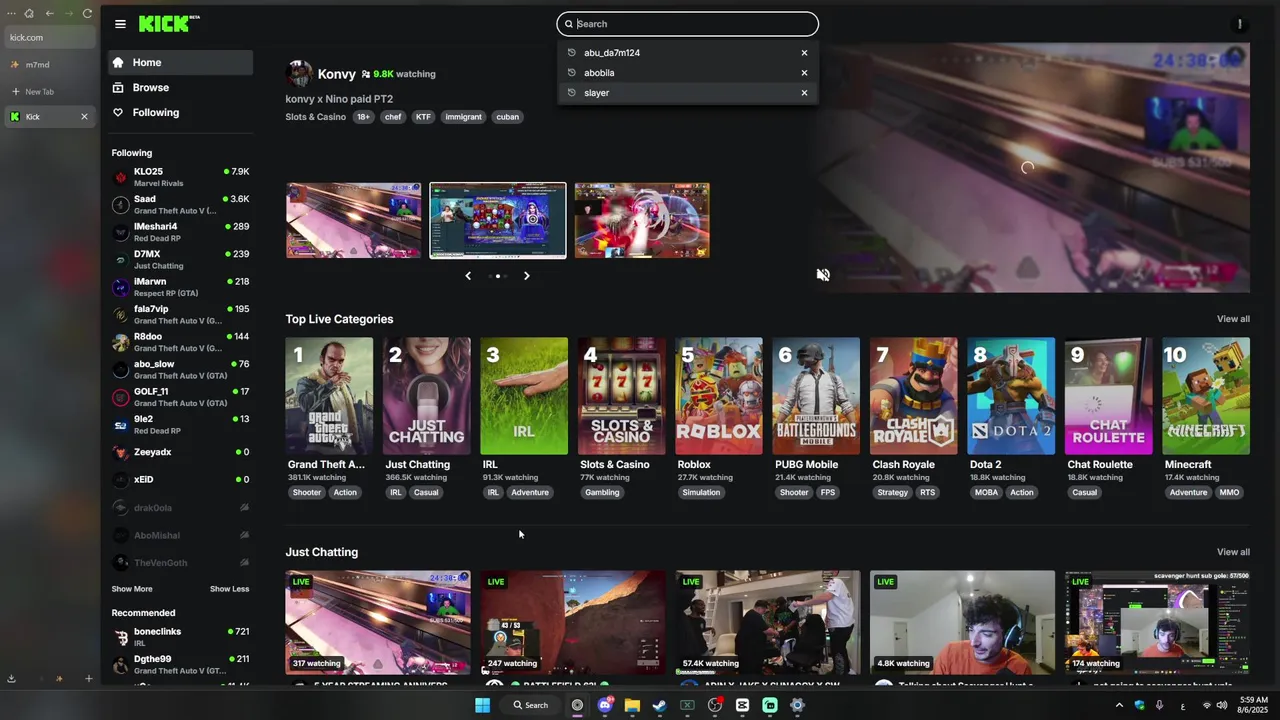Screen dimensions: 1280x720
Task: Open Zeeyadx channel in Following list
Action: pyautogui.click(x=181, y=452)
